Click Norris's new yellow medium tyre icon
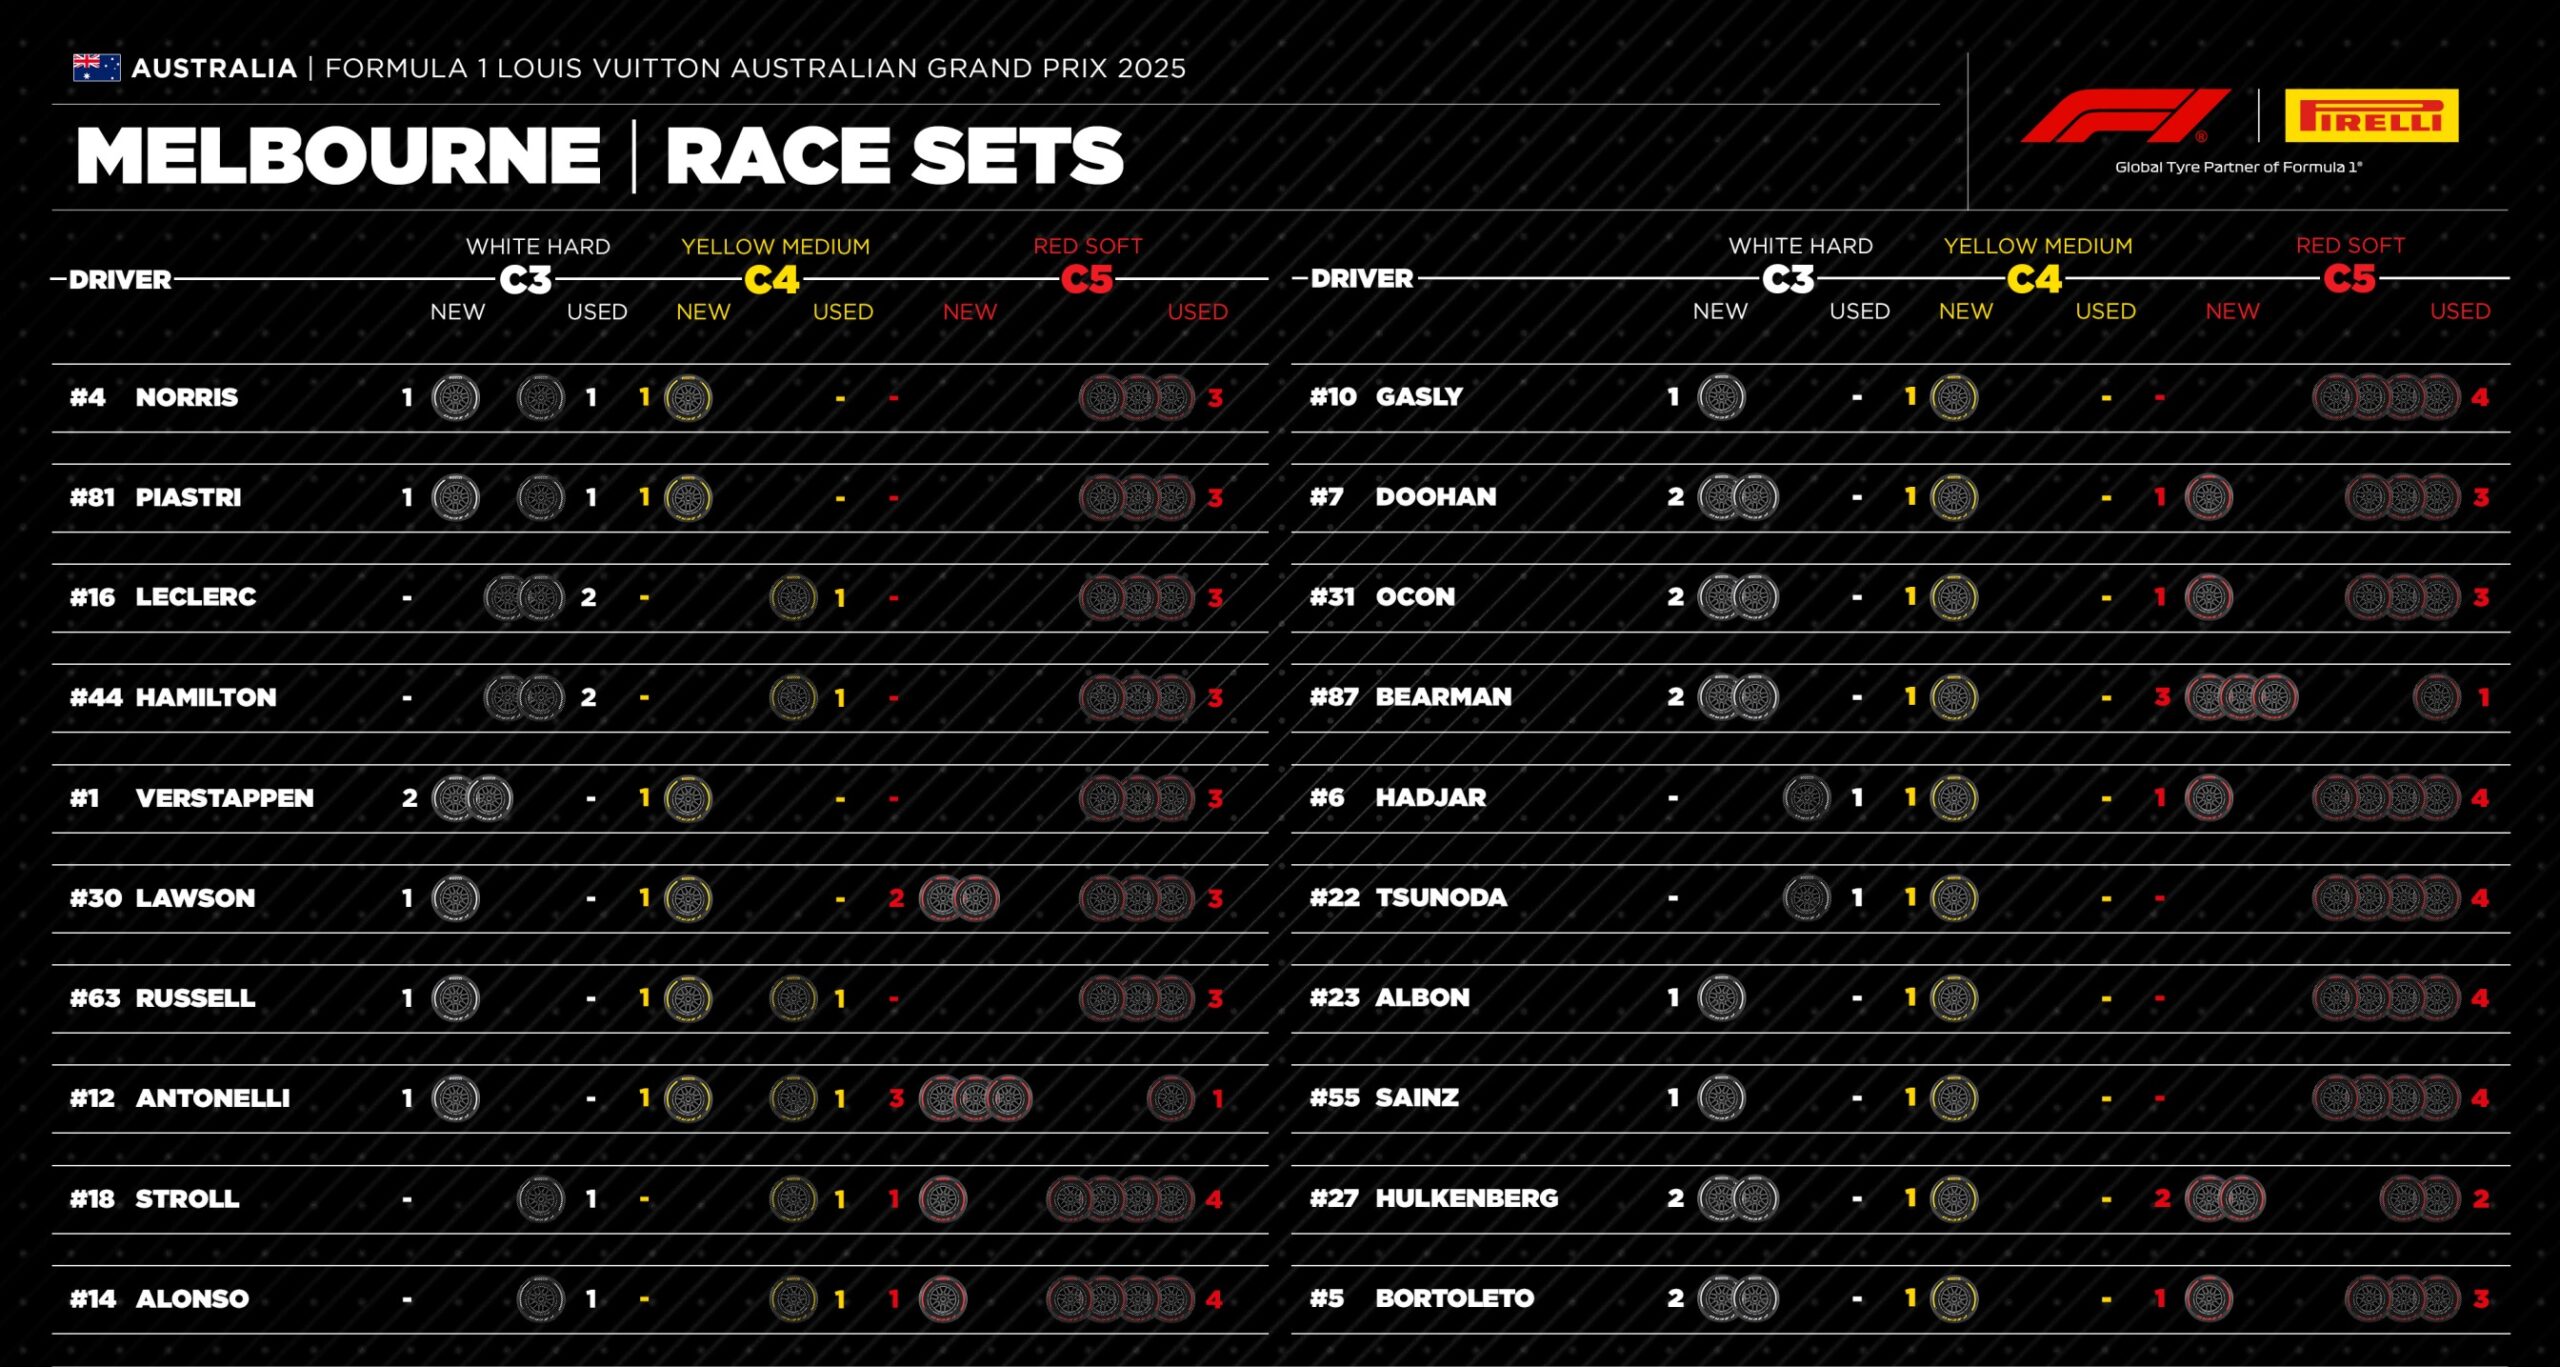This screenshot has width=2560, height=1367. pyautogui.click(x=688, y=398)
